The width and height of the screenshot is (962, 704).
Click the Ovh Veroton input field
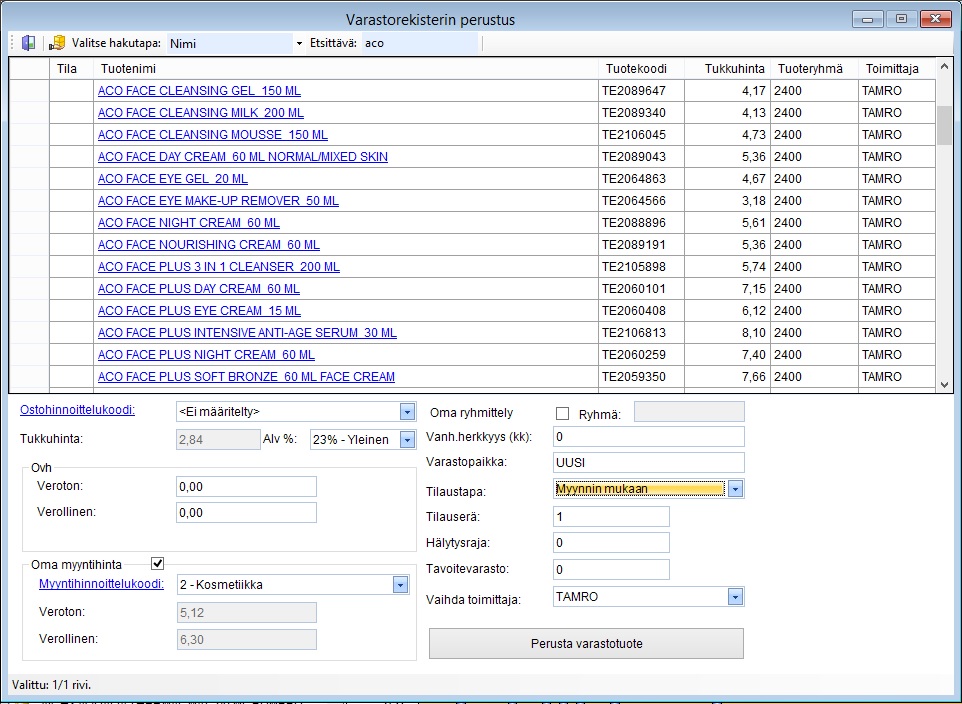(x=246, y=487)
